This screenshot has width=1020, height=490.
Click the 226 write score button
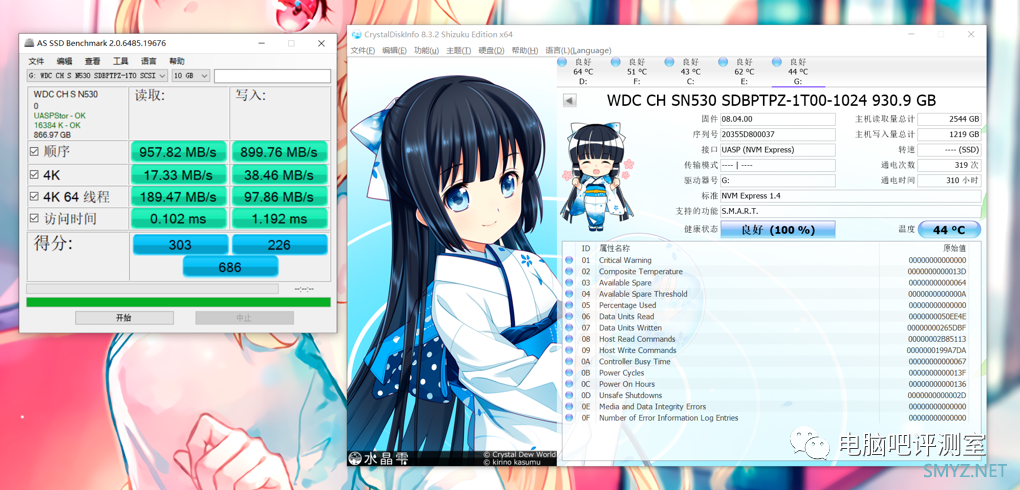coord(280,245)
